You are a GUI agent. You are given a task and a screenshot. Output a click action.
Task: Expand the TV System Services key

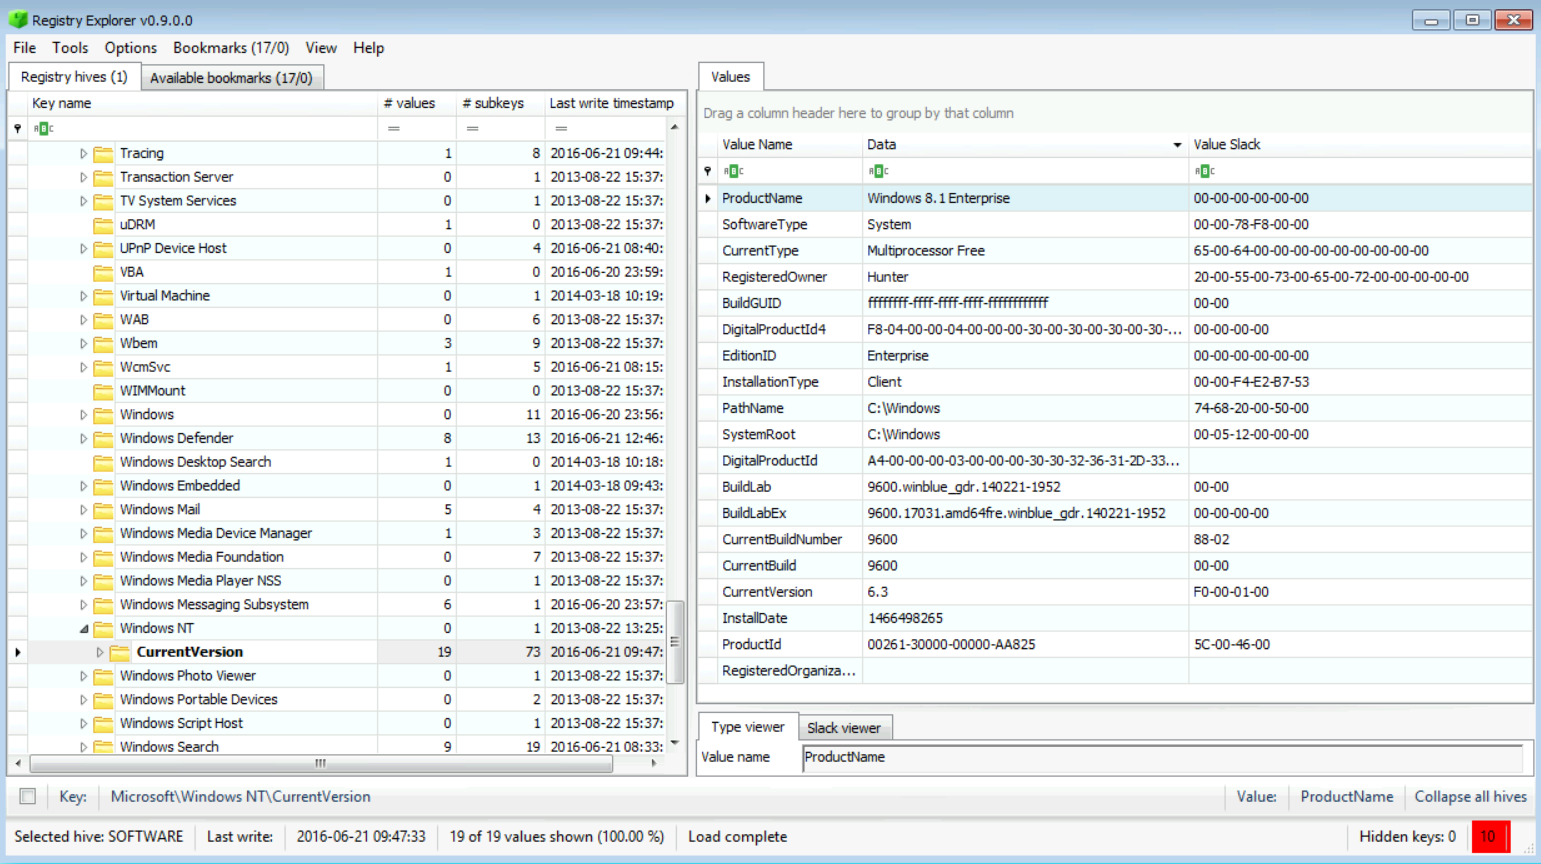click(84, 201)
